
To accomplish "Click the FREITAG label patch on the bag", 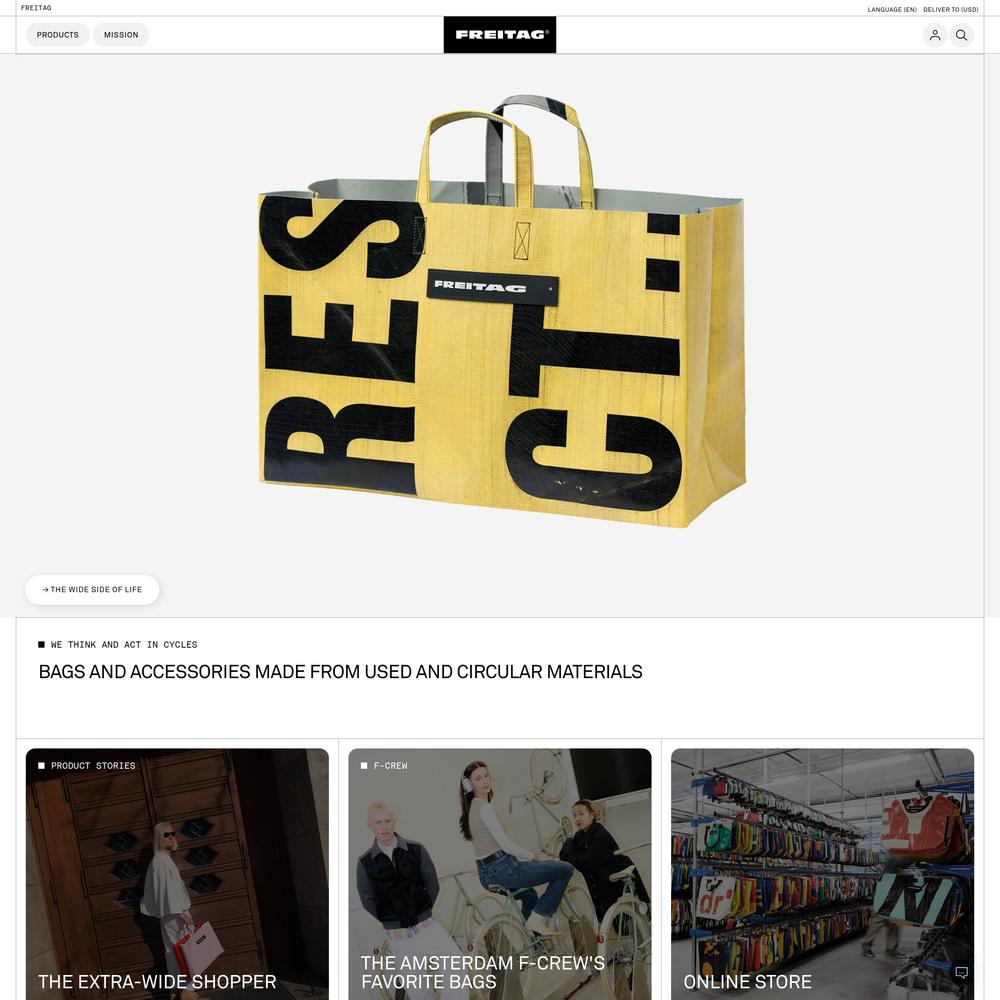I will point(492,287).
